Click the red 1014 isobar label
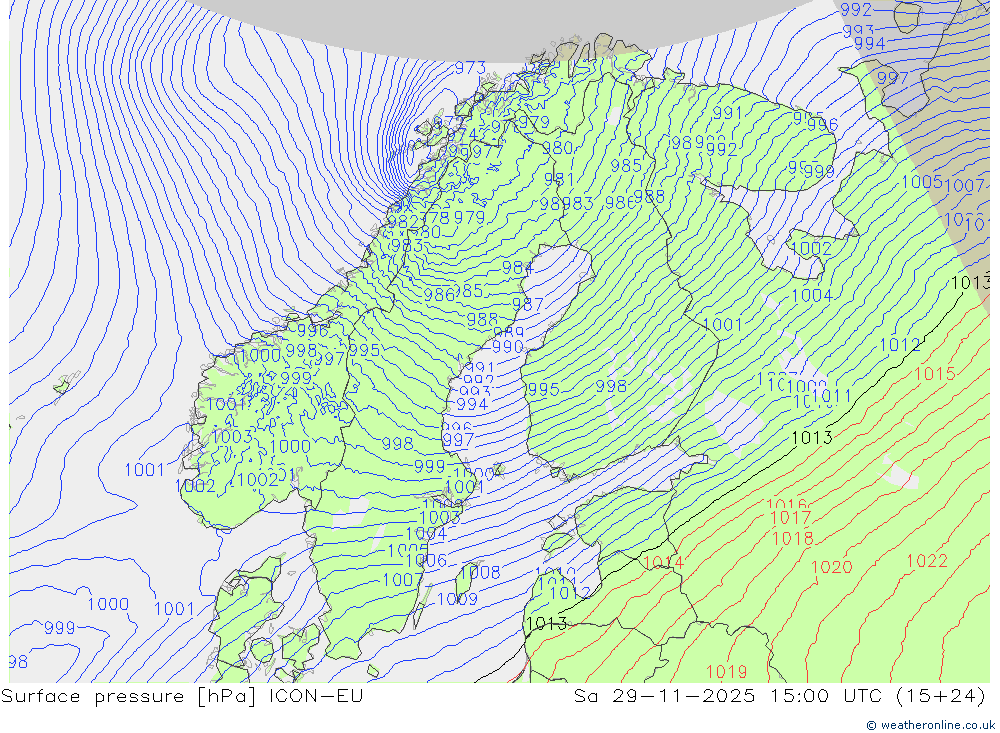The image size is (1000, 733). (663, 563)
